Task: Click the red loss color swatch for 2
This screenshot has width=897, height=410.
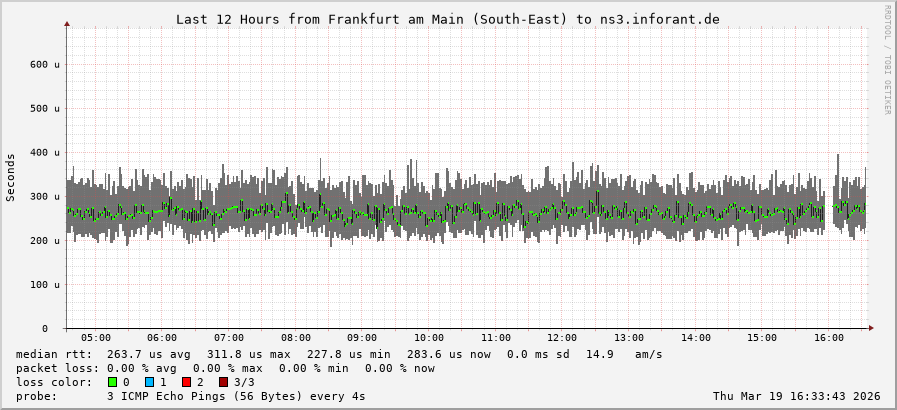Action: click(x=186, y=382)
